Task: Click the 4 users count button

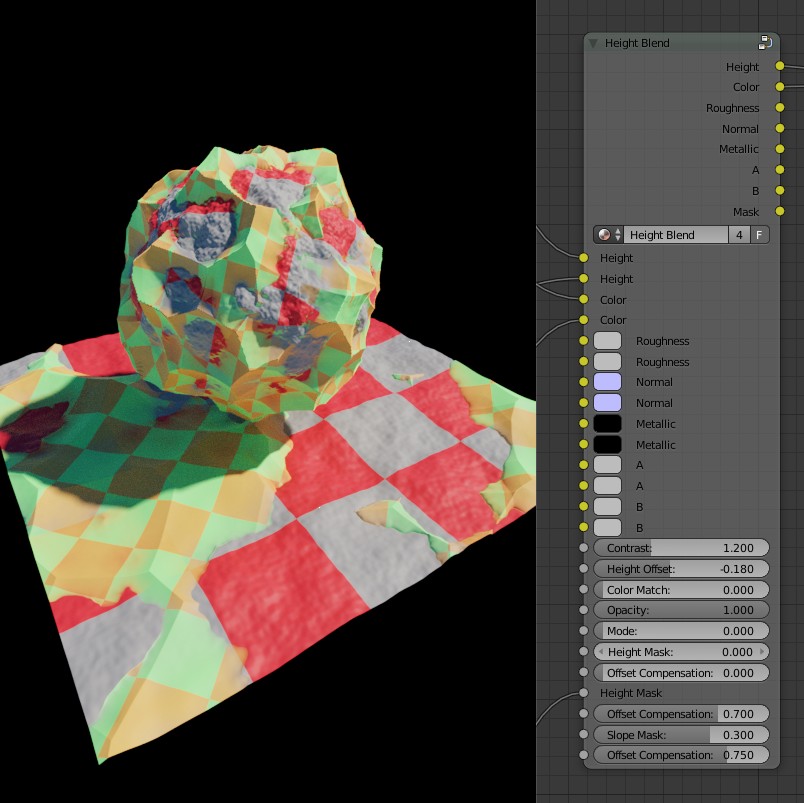Action: 739,234
